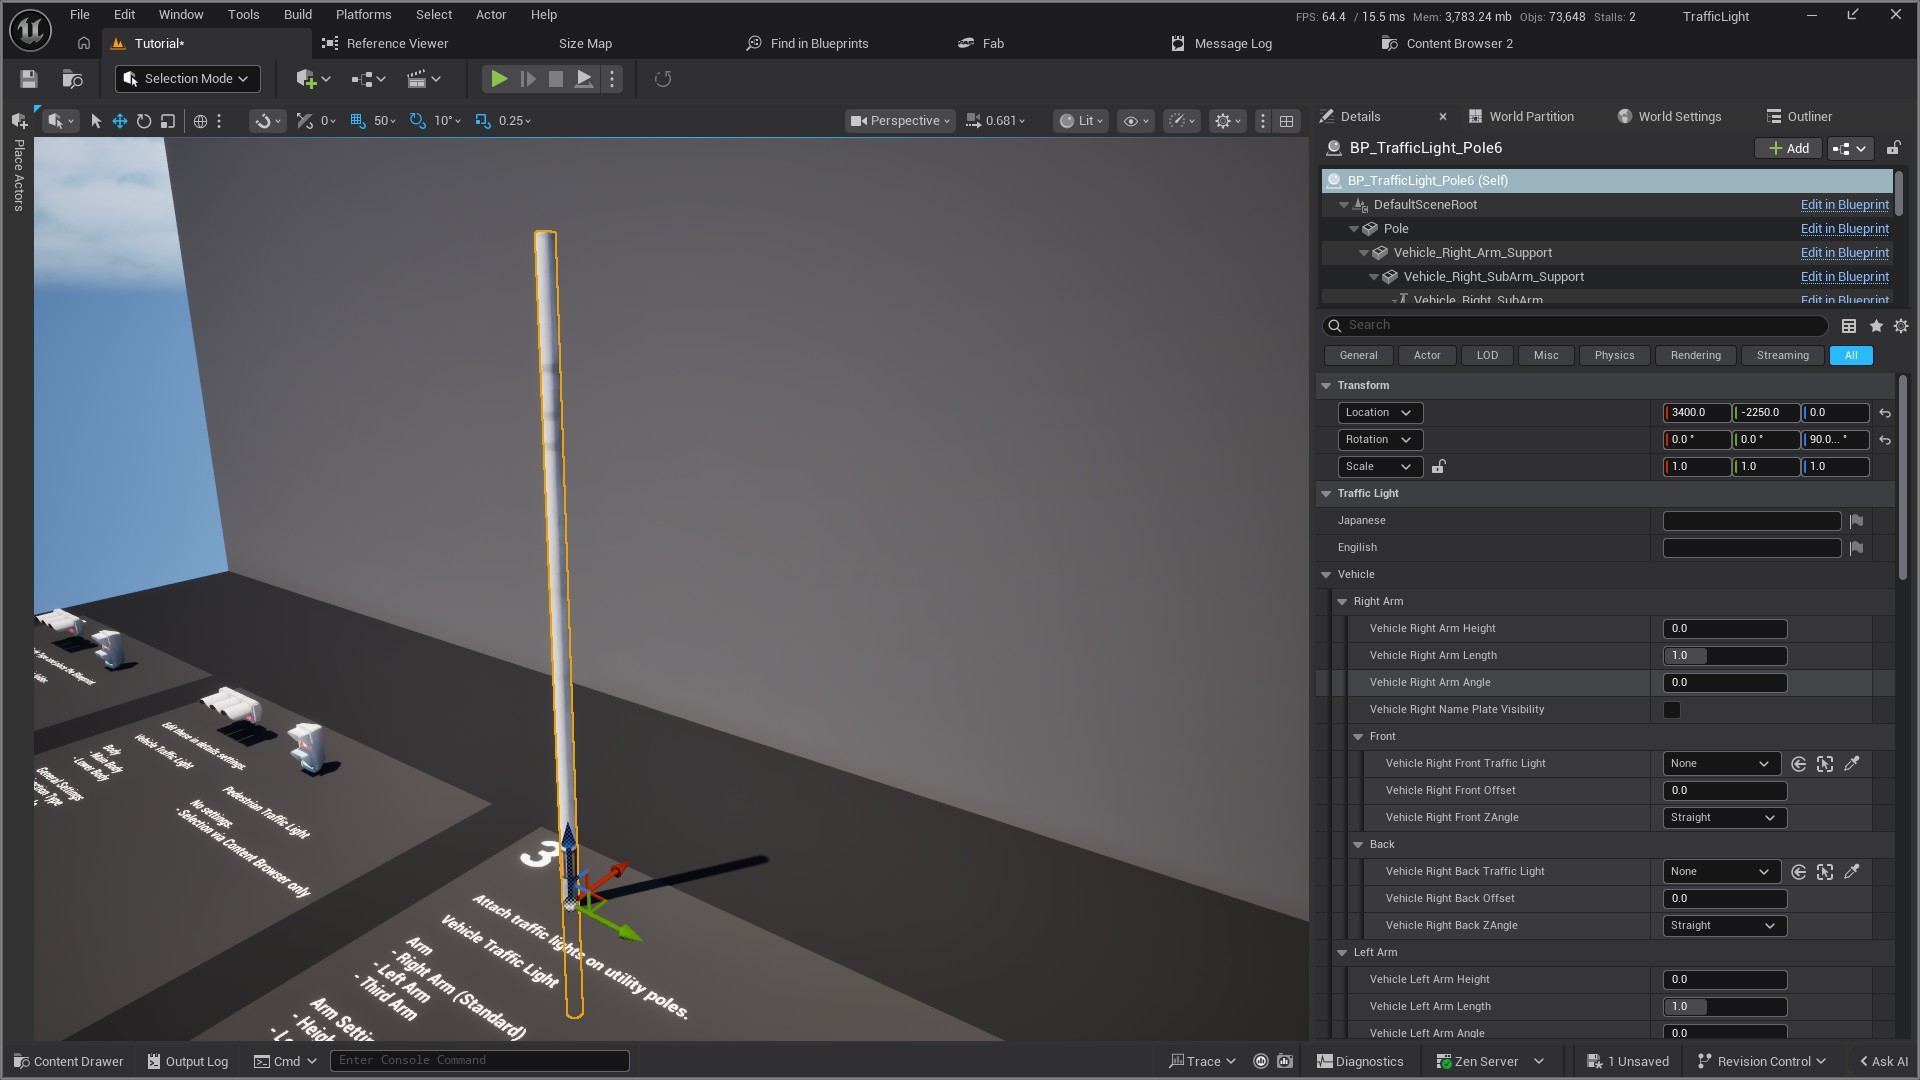Click Edit in Blueprint for Pole

(1844, 229)
